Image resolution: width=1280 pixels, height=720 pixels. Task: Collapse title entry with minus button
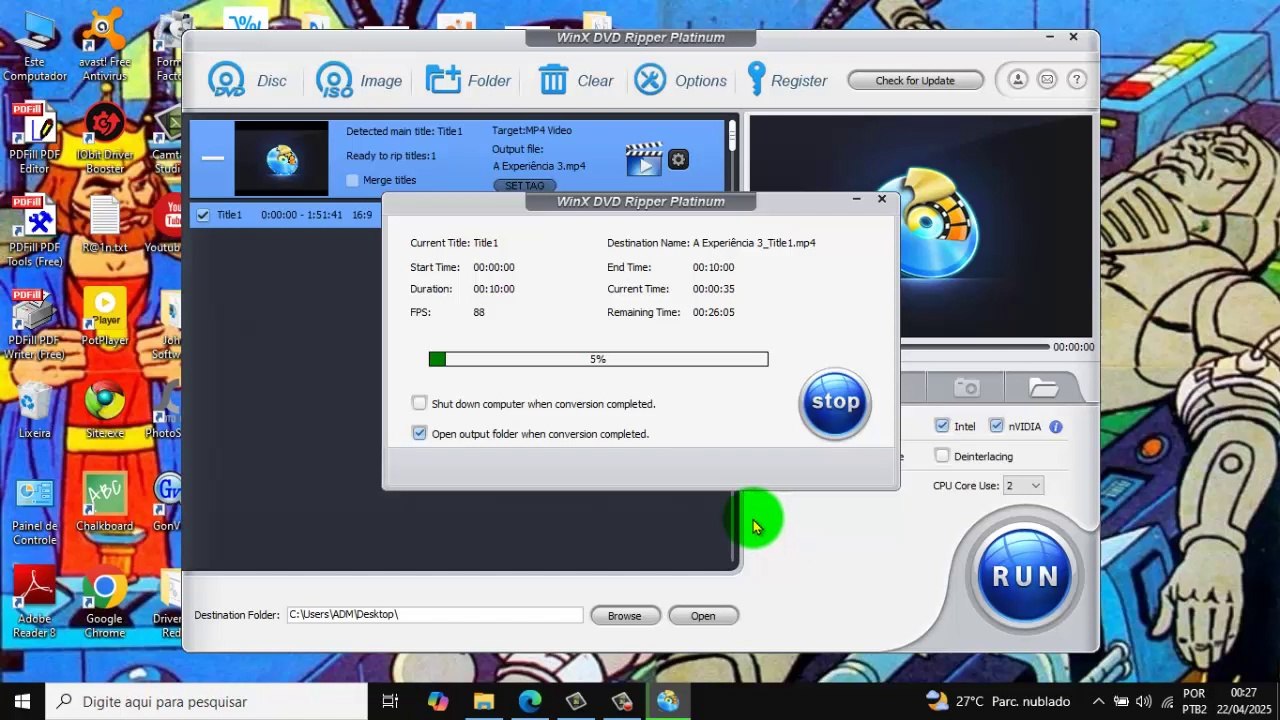click(x=212, y=158)
